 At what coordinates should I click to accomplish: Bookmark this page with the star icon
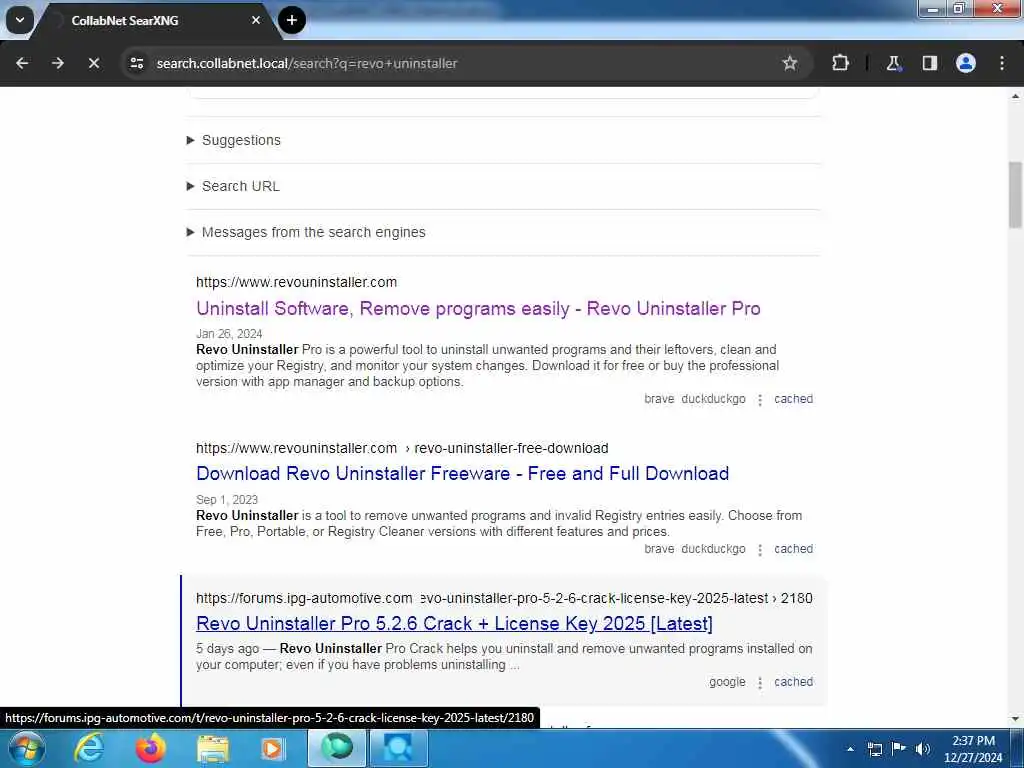click(790, 63)
